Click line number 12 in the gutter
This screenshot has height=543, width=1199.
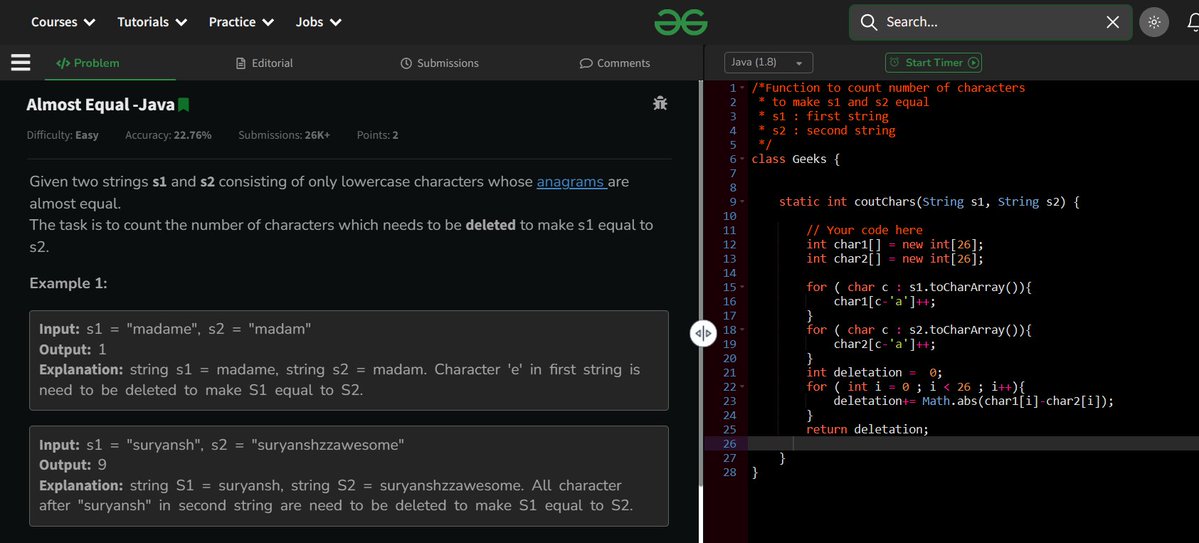pos(728,245)
